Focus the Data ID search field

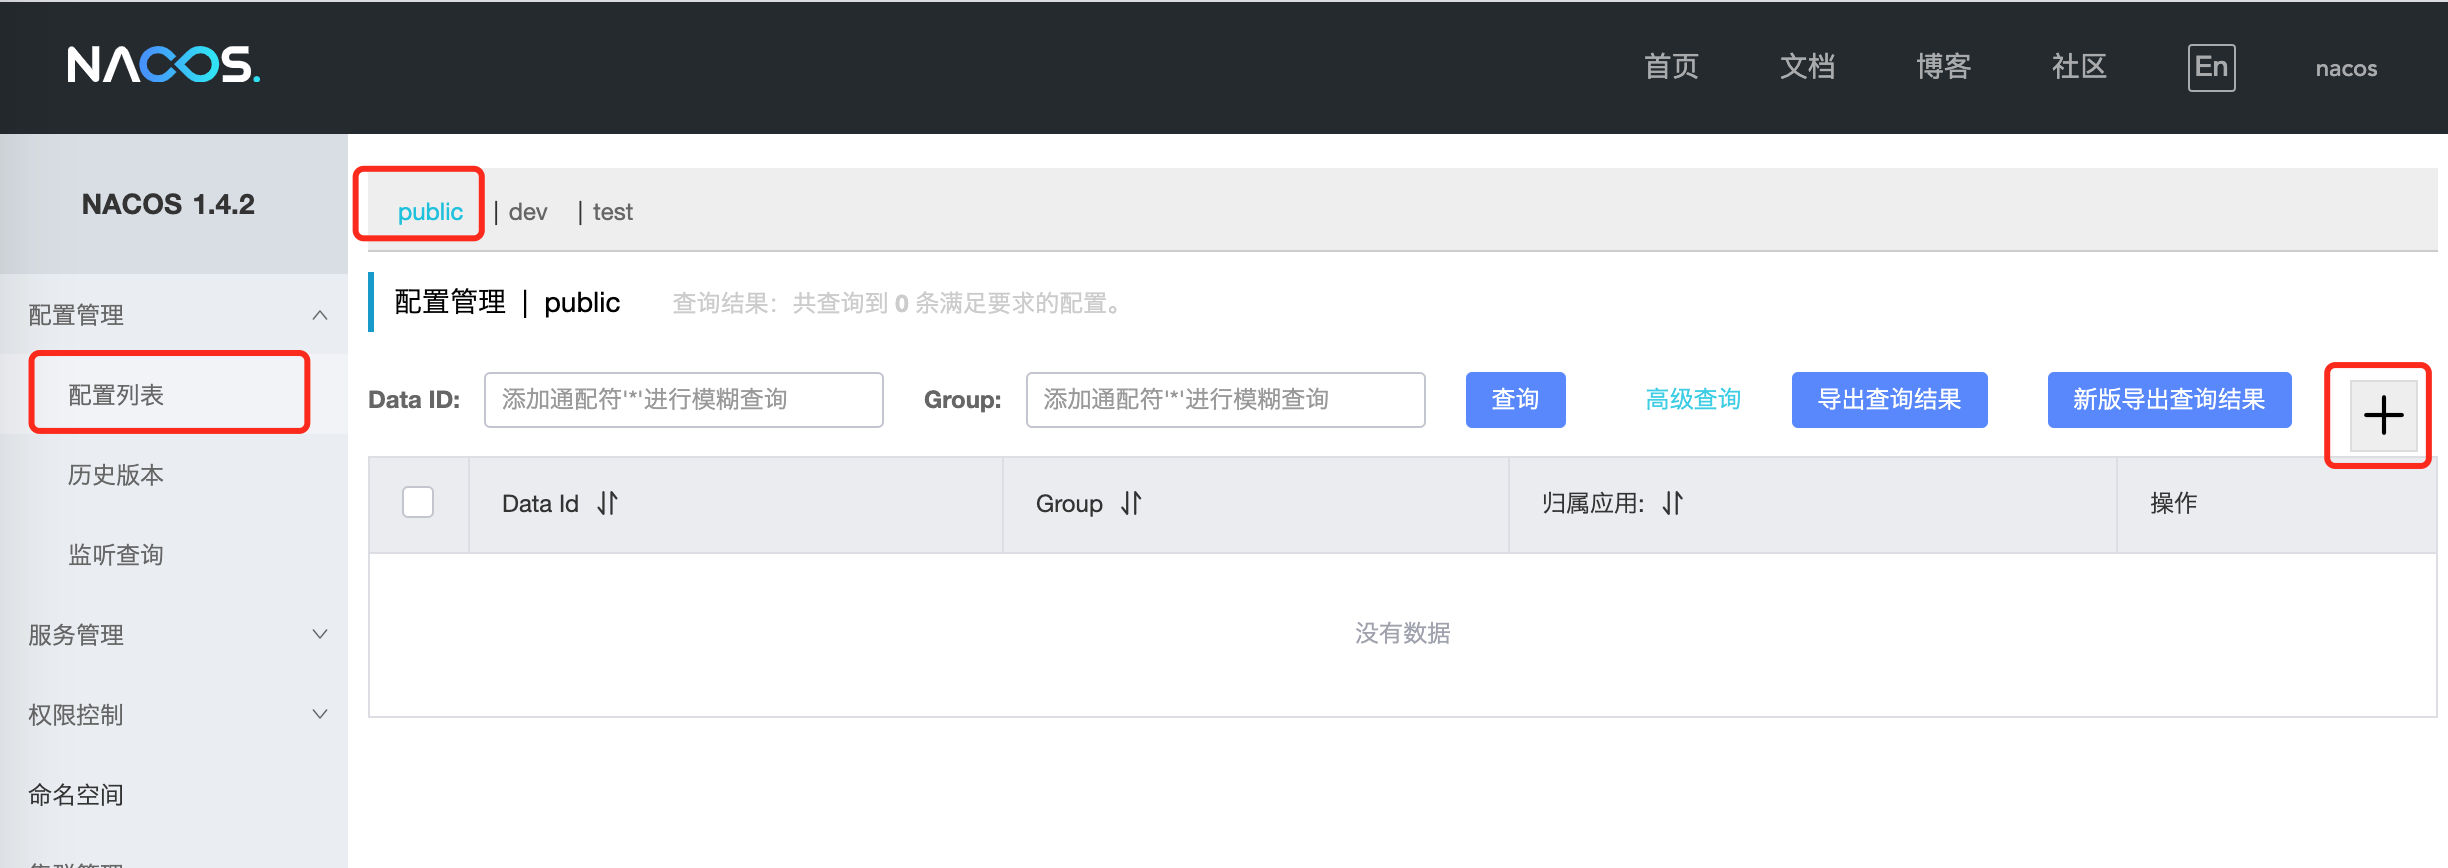[683, 400]
